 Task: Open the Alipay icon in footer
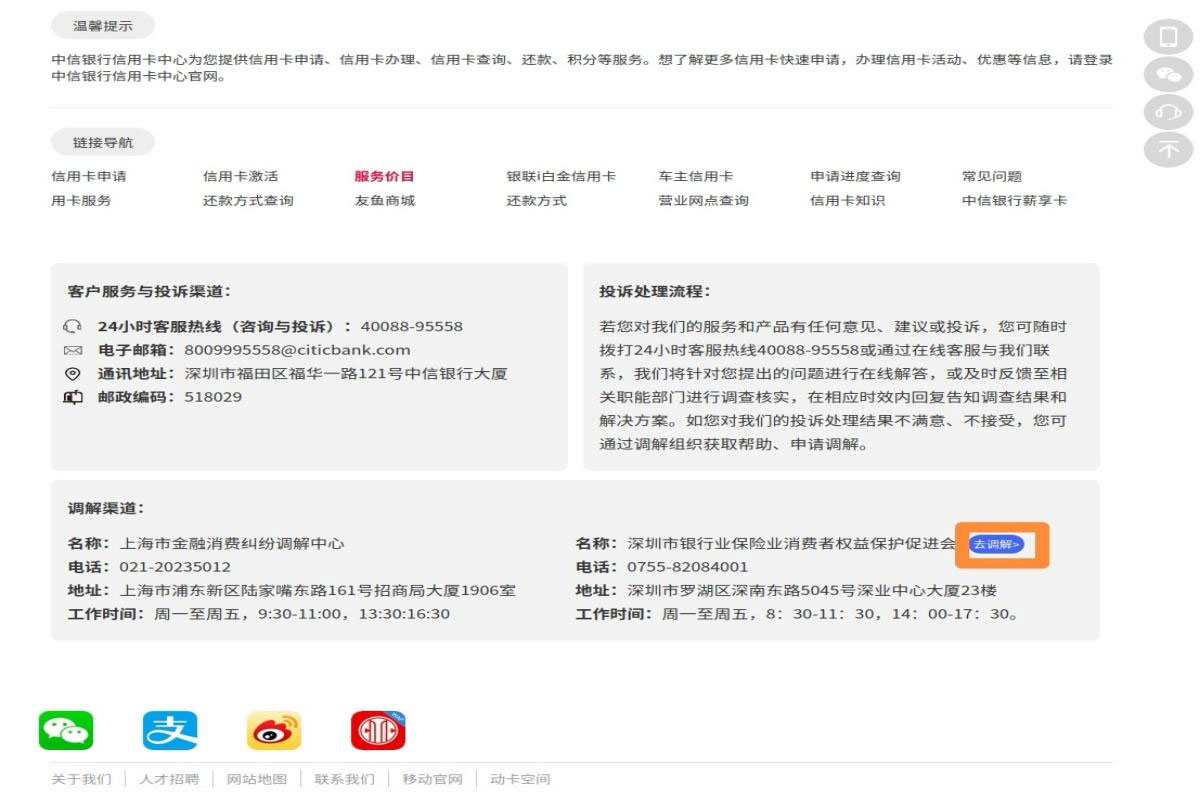(170, 731)
